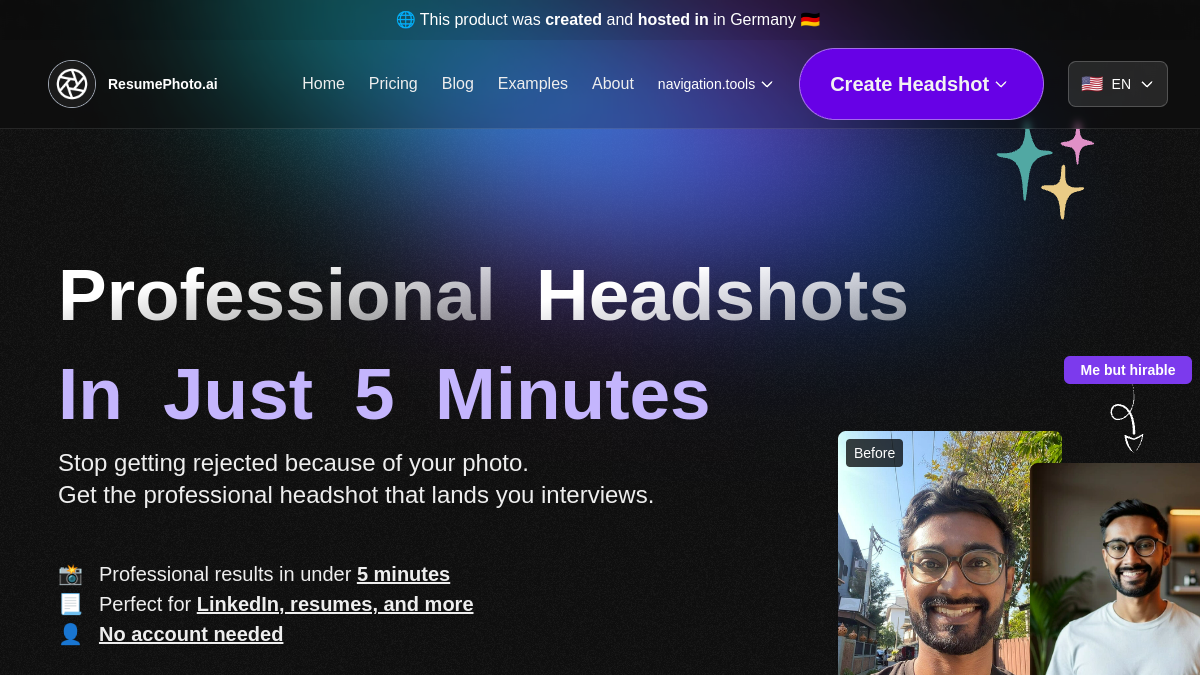The height and width of the screenshot is (675, 1200).
Task: Click the camera emoji beside Professional results
Action: (70, 574)
